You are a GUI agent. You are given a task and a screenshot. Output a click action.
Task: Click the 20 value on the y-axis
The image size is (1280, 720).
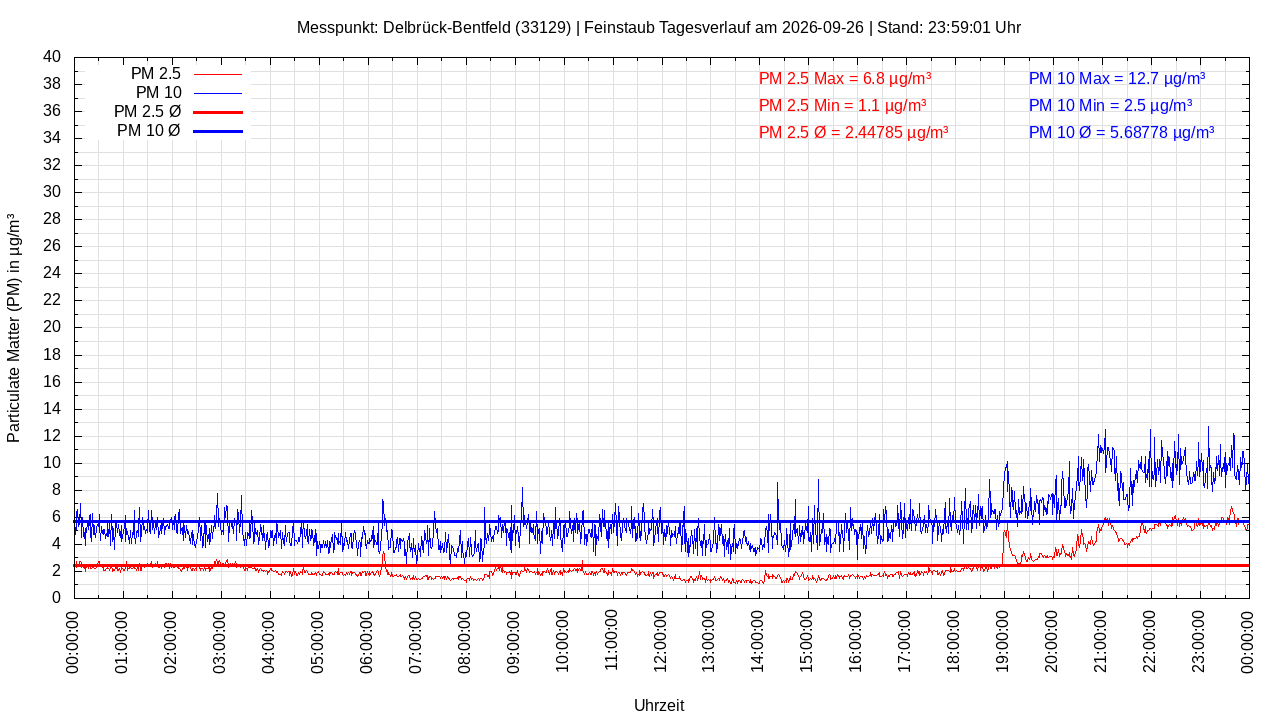pyautogui.click(x=52, y=327)
